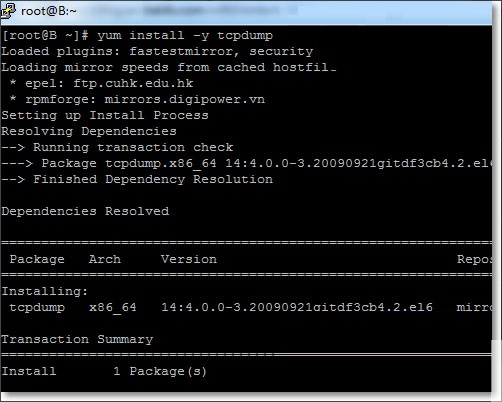The height and width of the screenshot is (402, 502).
Task: Click the Version column header
Action: click(189, 259)
